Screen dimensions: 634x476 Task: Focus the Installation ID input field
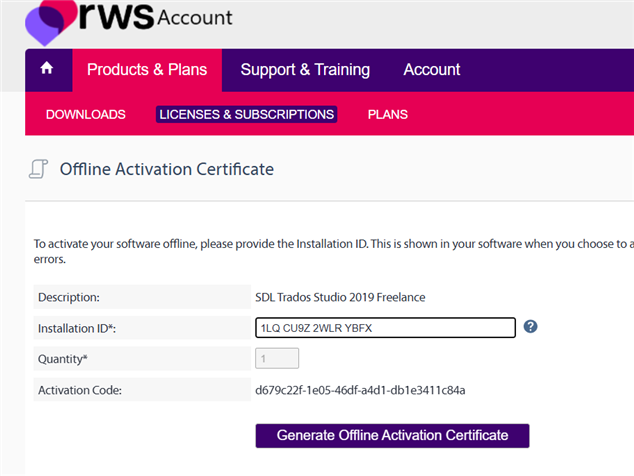point(385,328)
